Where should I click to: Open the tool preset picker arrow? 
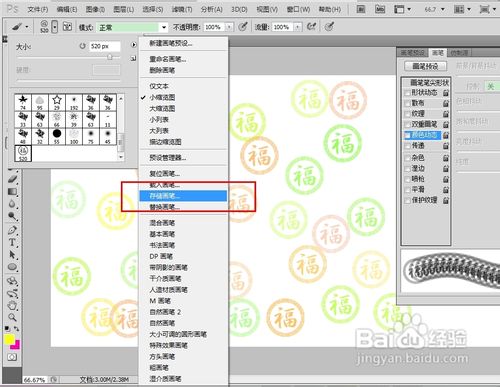coord(27,27)
